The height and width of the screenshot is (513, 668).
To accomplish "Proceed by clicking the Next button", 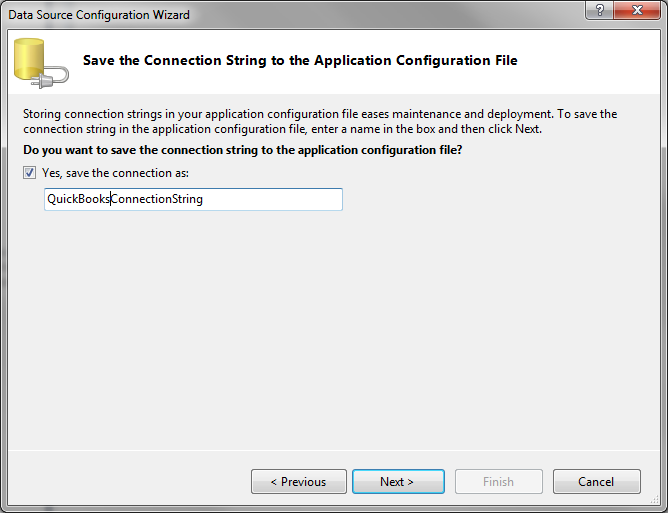I will (397, 482).
